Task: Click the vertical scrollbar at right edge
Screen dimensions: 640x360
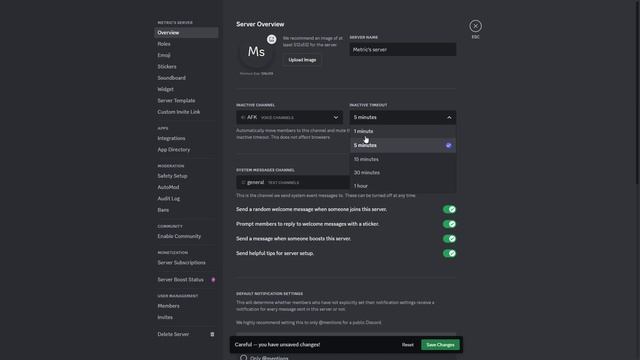Action: [638, 92]
